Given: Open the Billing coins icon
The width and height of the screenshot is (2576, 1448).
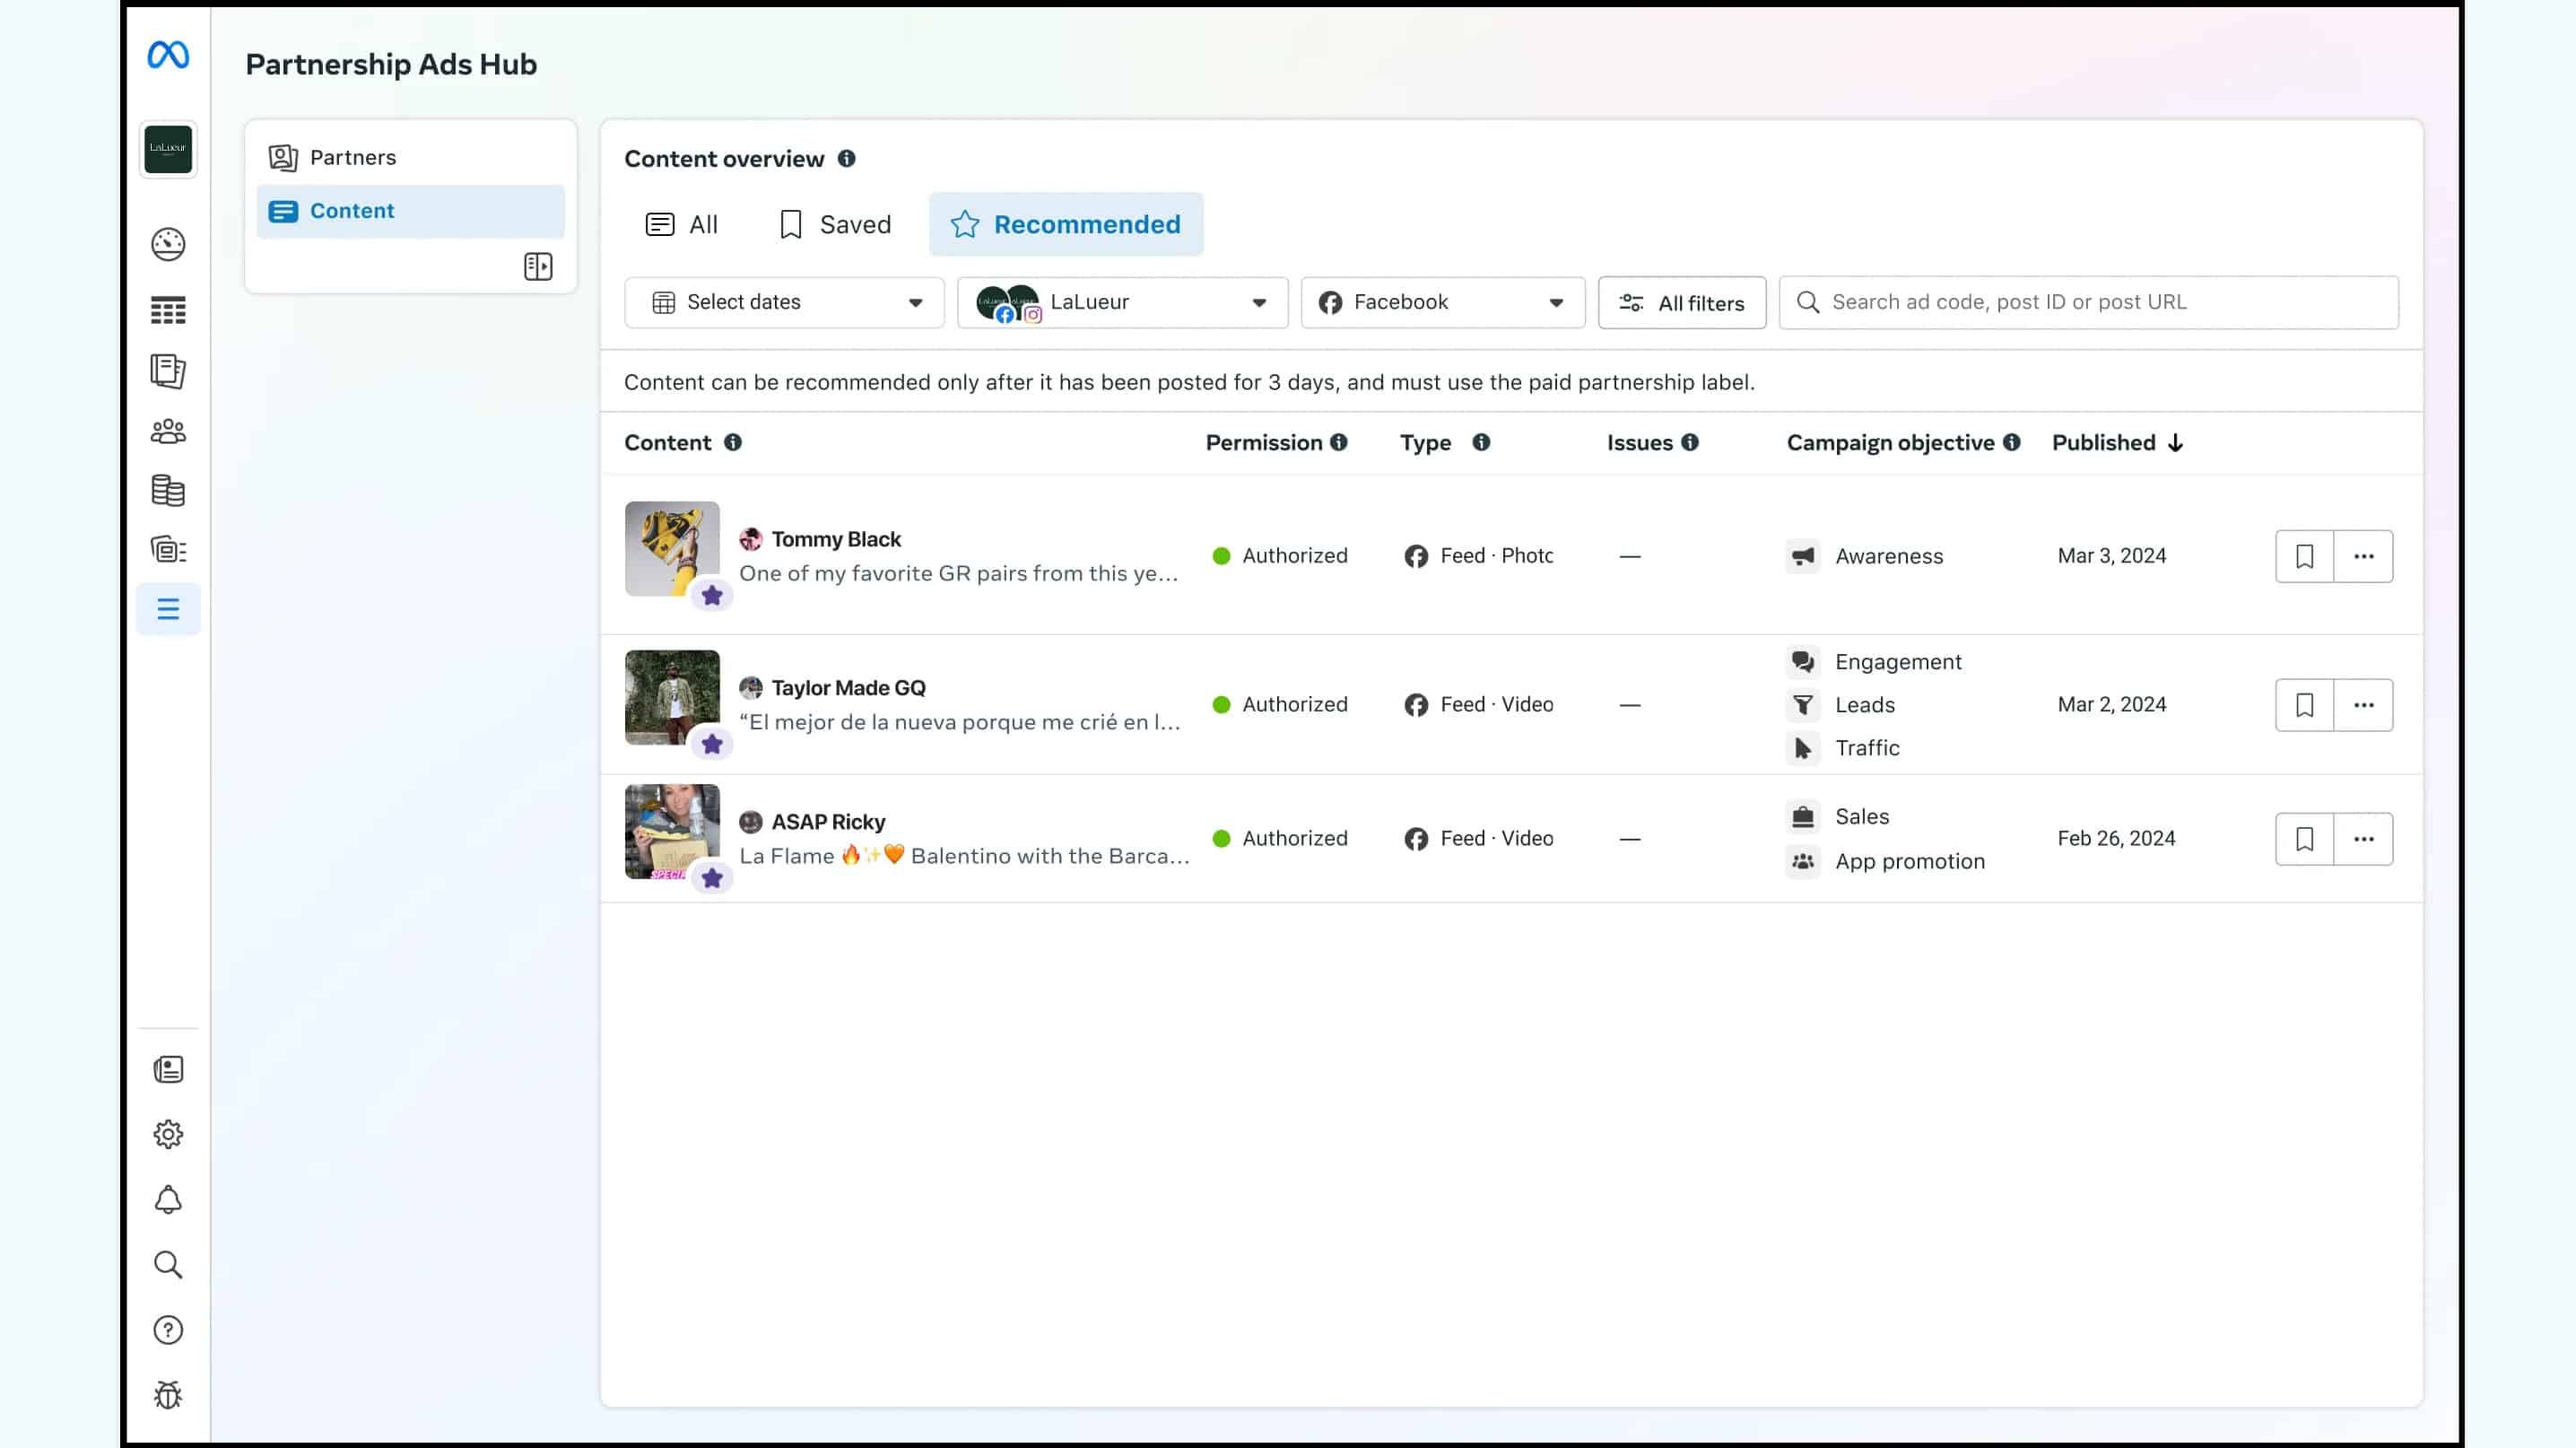Looking at the screenshot, I should [x=168, y=491].
